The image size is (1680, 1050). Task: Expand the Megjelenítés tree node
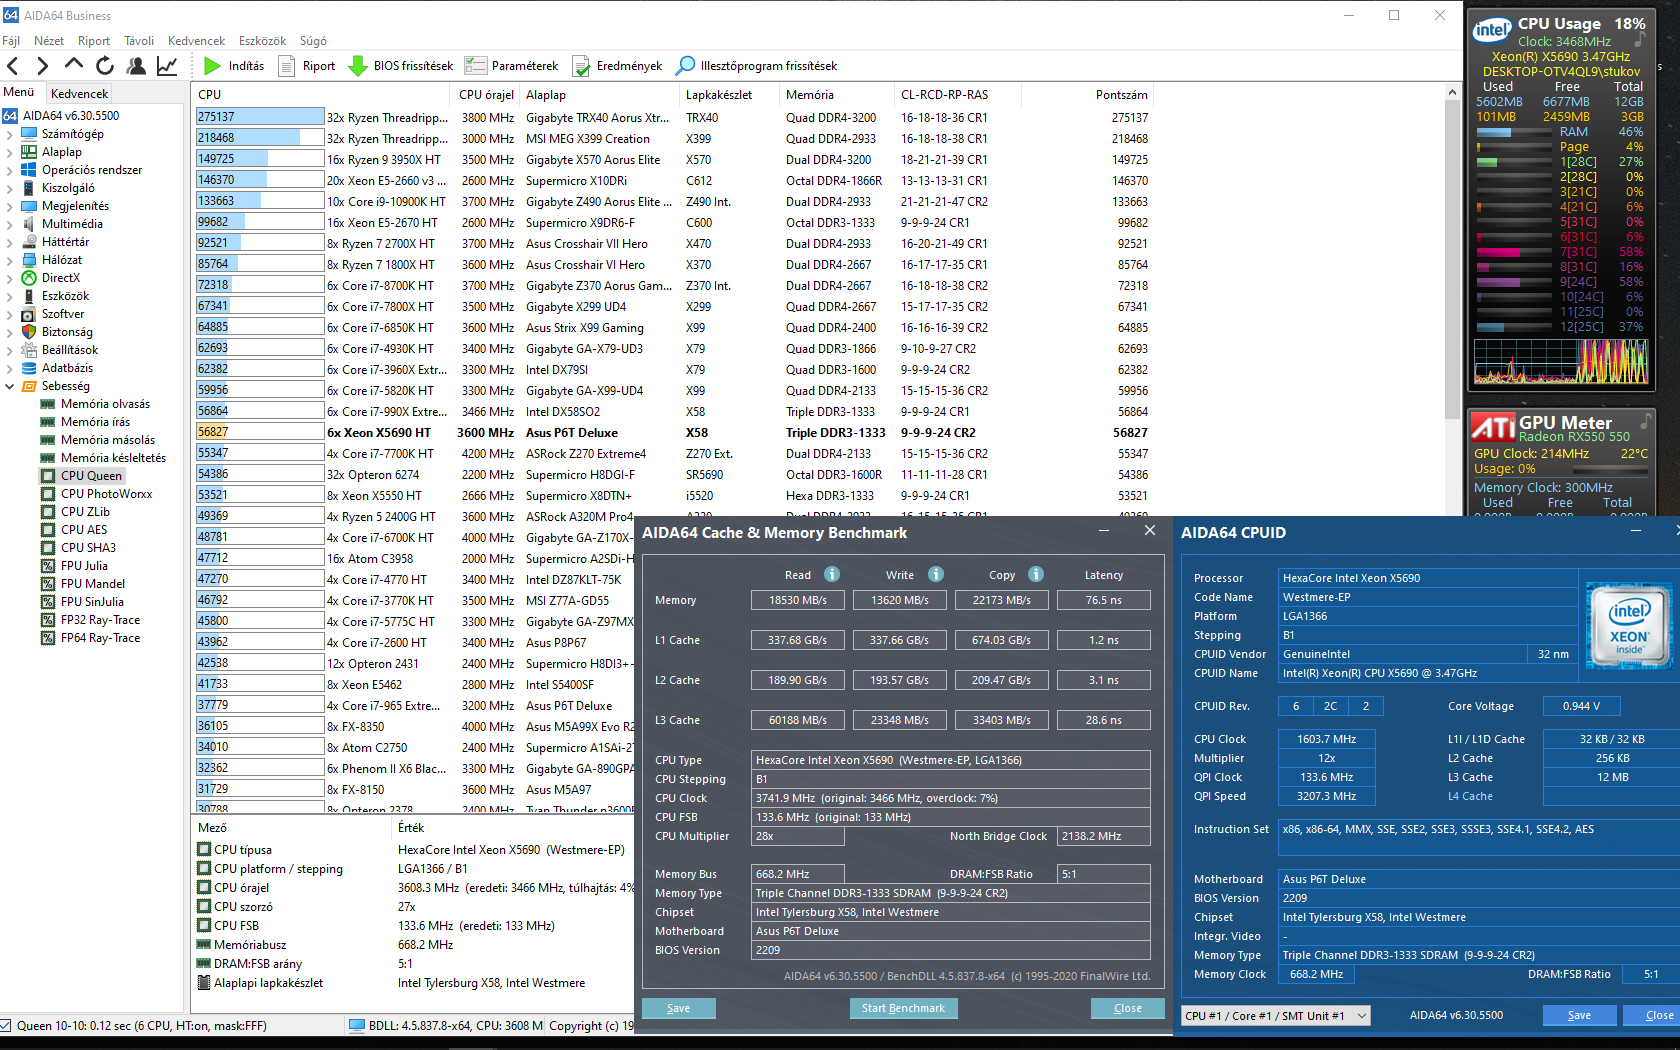click(10, 206)
